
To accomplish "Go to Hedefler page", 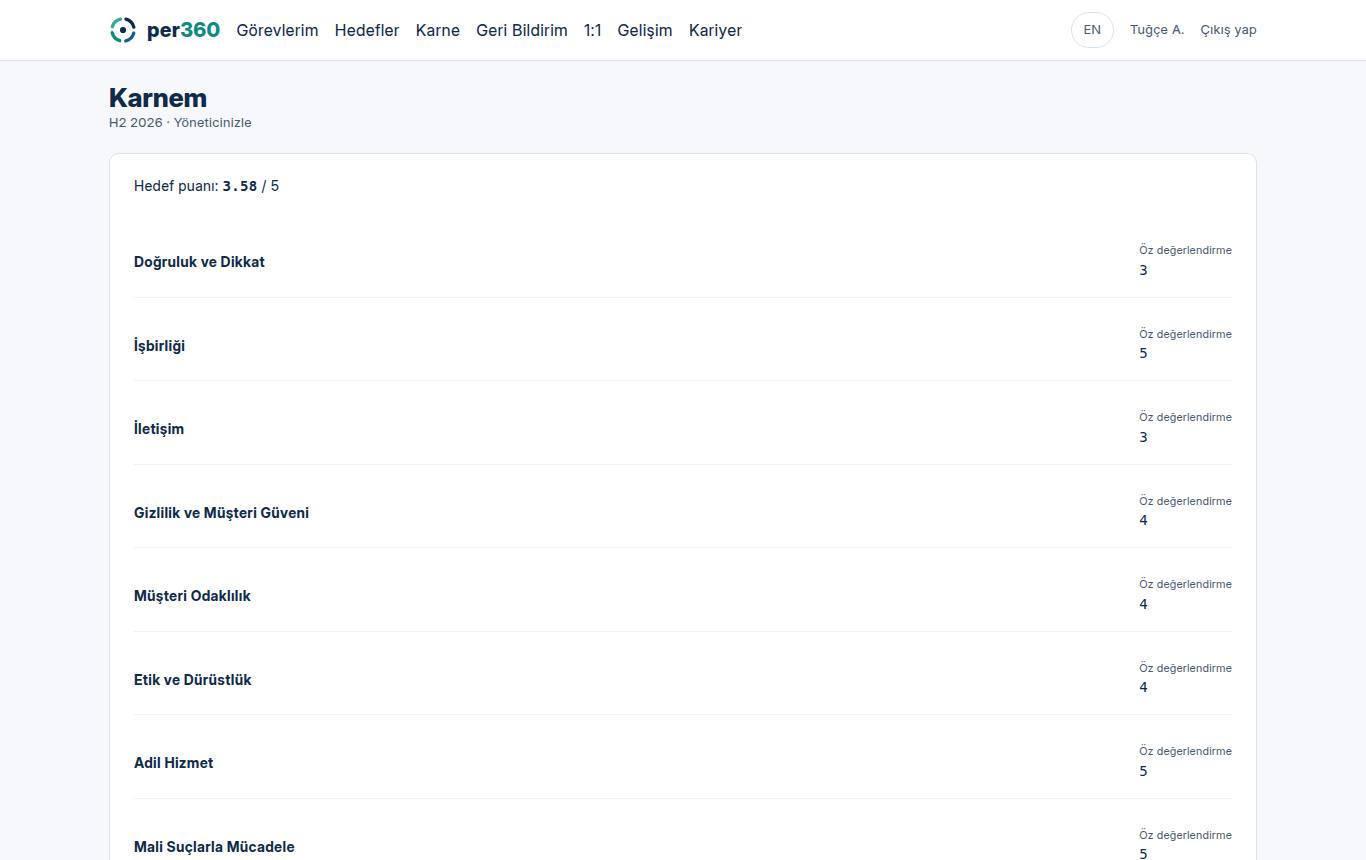I will pyautogui.click(x=367, y=30).
